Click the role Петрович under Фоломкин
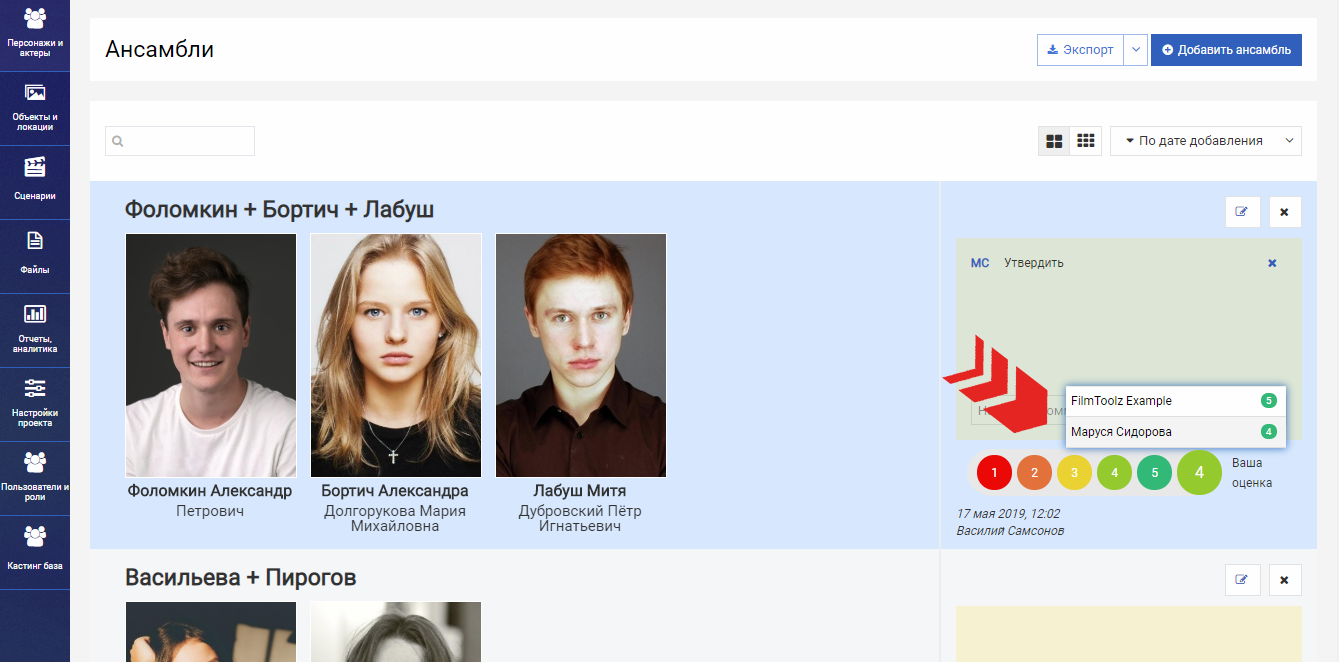 (x=210, y=511)
